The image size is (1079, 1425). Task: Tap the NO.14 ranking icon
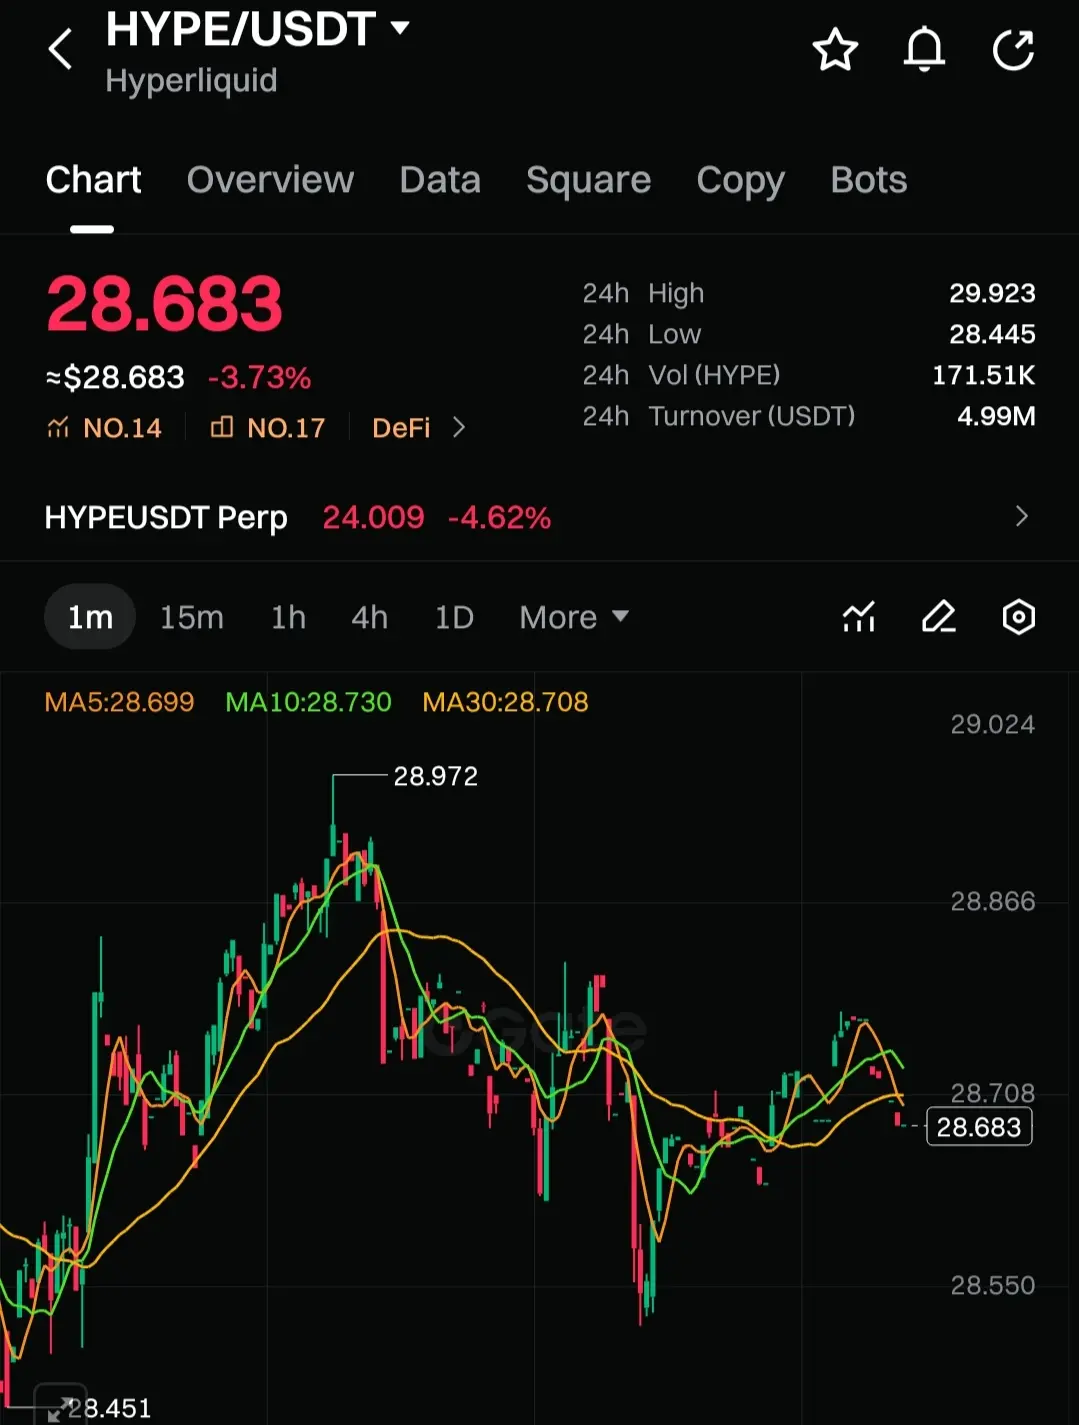pos(58,428)
